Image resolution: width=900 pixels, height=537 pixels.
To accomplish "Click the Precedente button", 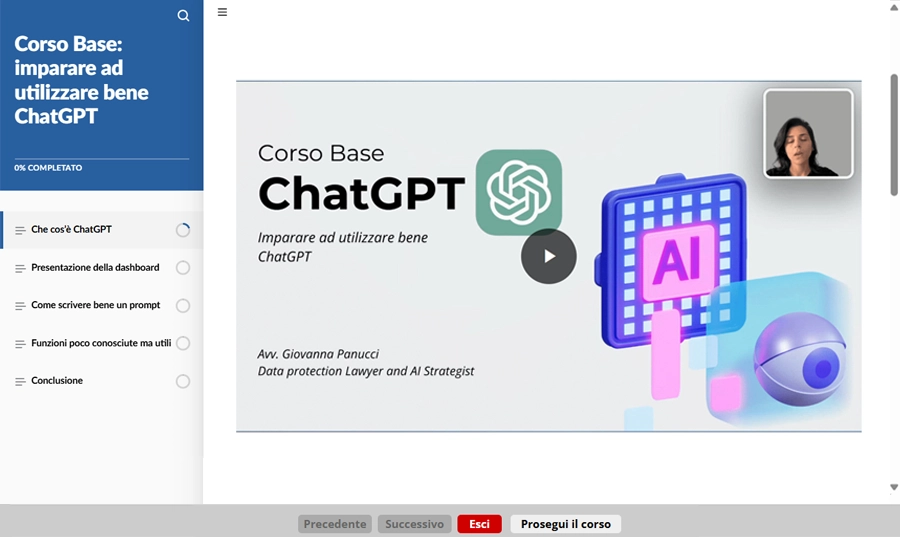I will (335, 524).
